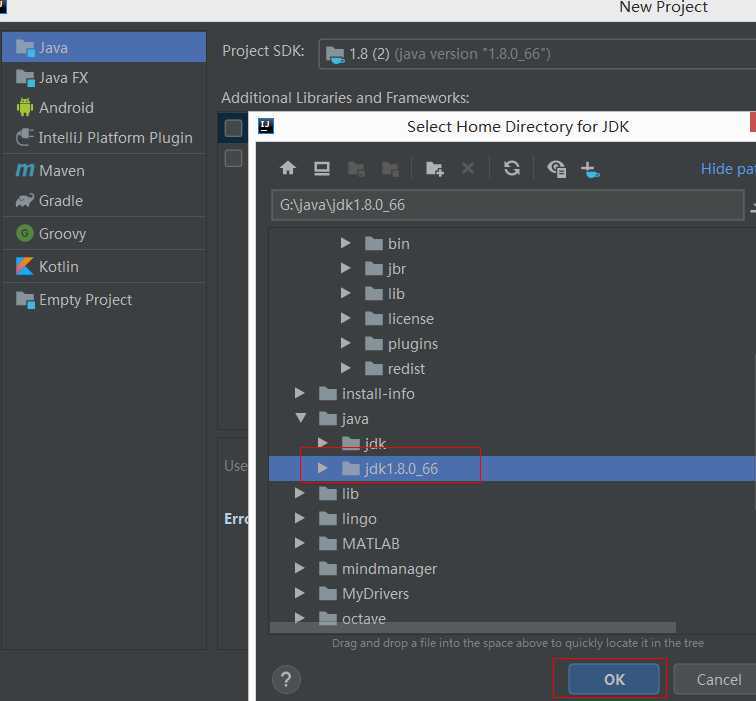The width and height of the screenshot is (756, 701).
Task: Expand the jdk folder
Action: (322, 443)
